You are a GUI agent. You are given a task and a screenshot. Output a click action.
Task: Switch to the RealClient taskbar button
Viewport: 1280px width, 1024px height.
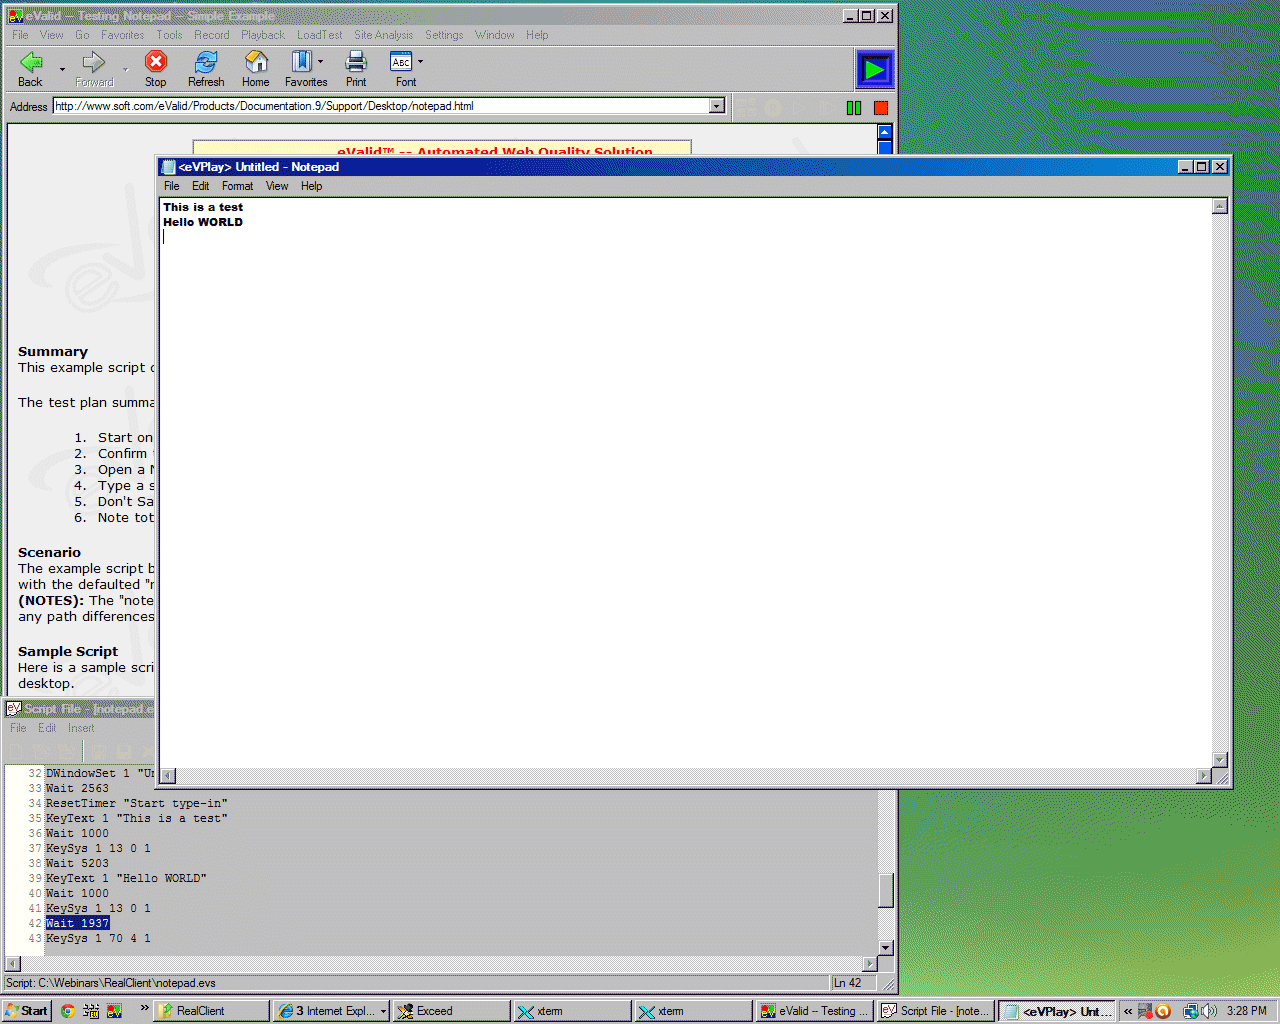210,1010
